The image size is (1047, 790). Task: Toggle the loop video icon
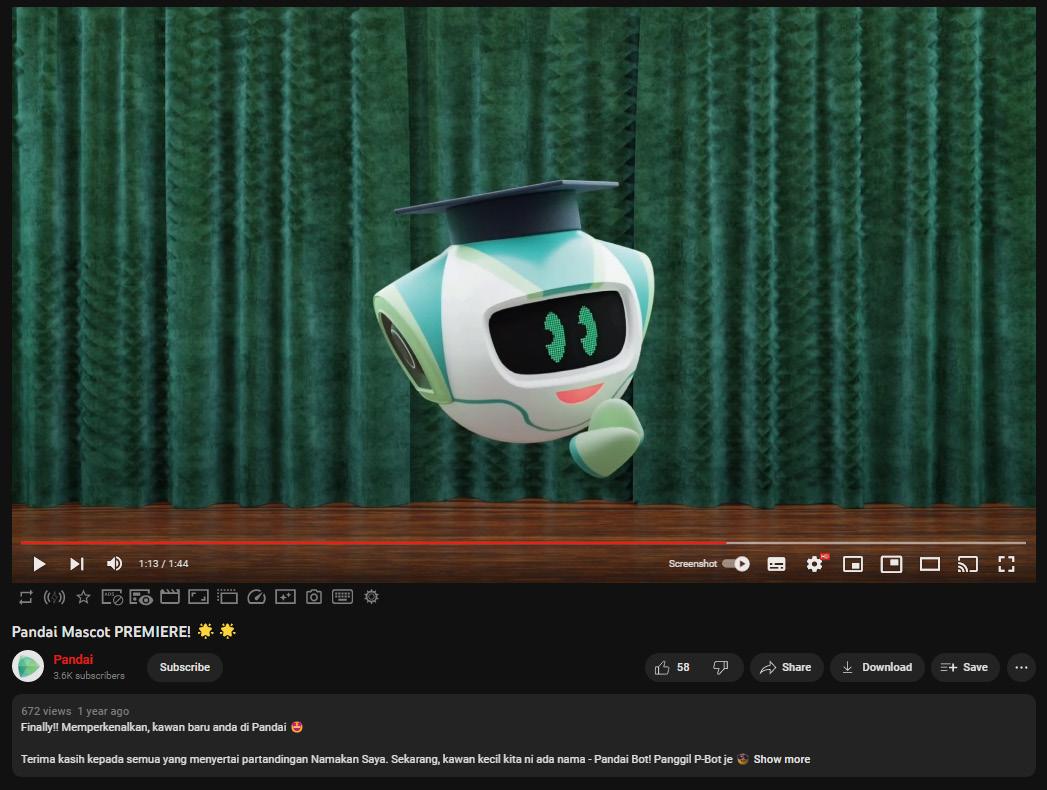(26, 597)
